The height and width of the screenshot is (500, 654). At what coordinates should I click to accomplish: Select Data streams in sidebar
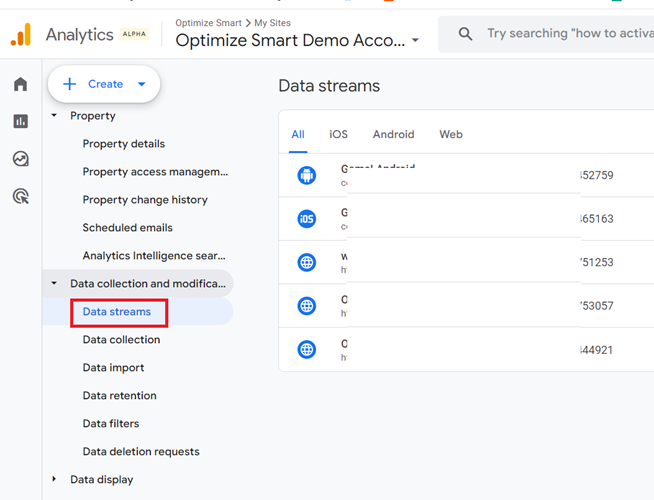tap(117, 312)
